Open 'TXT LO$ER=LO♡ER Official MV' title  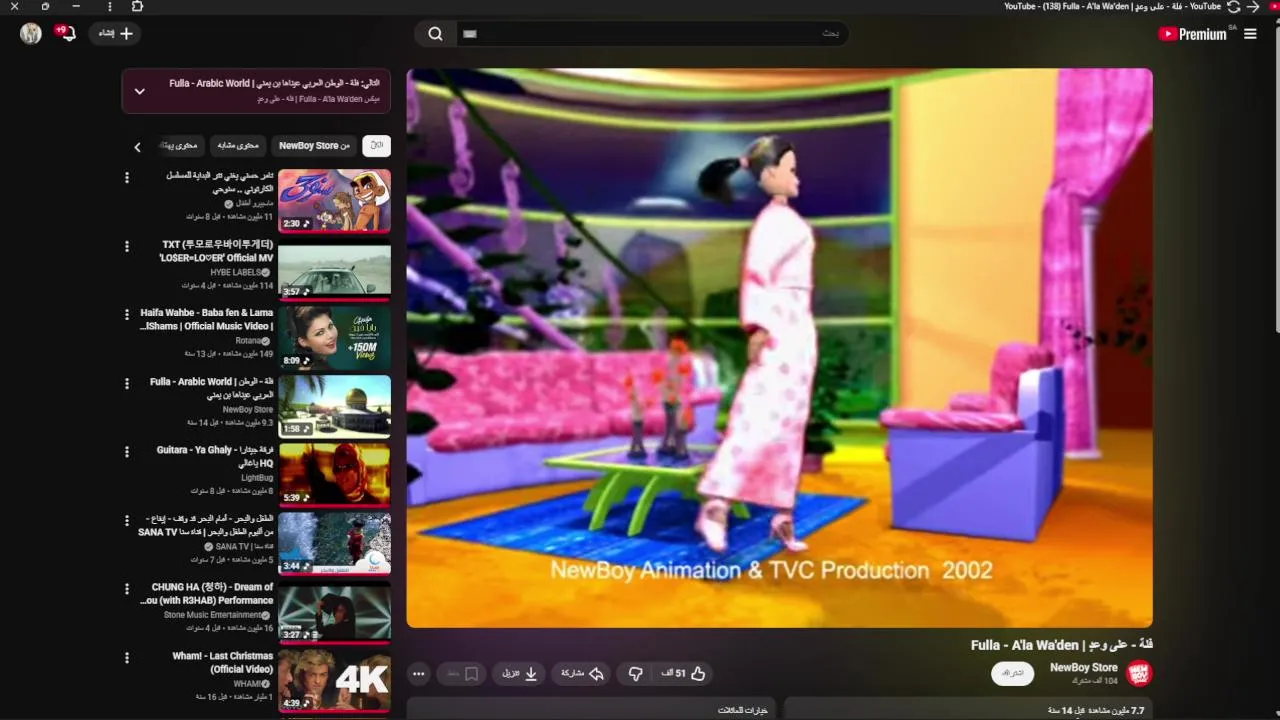tap(216, 251)
